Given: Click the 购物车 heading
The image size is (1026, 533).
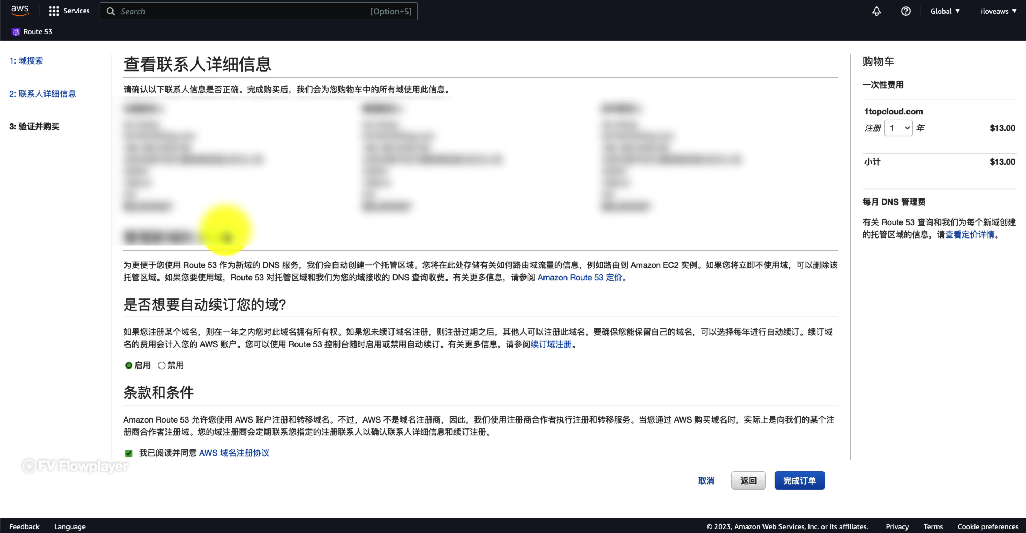Looking at the screenshot, I should pos(878,61).
